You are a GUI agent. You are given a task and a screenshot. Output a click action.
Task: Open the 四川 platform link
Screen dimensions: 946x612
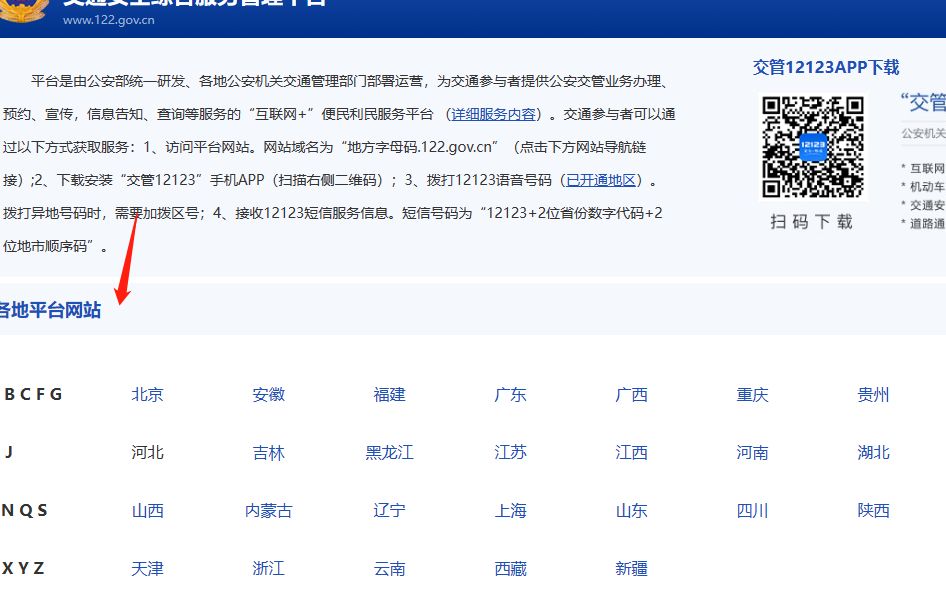(752, 511)
